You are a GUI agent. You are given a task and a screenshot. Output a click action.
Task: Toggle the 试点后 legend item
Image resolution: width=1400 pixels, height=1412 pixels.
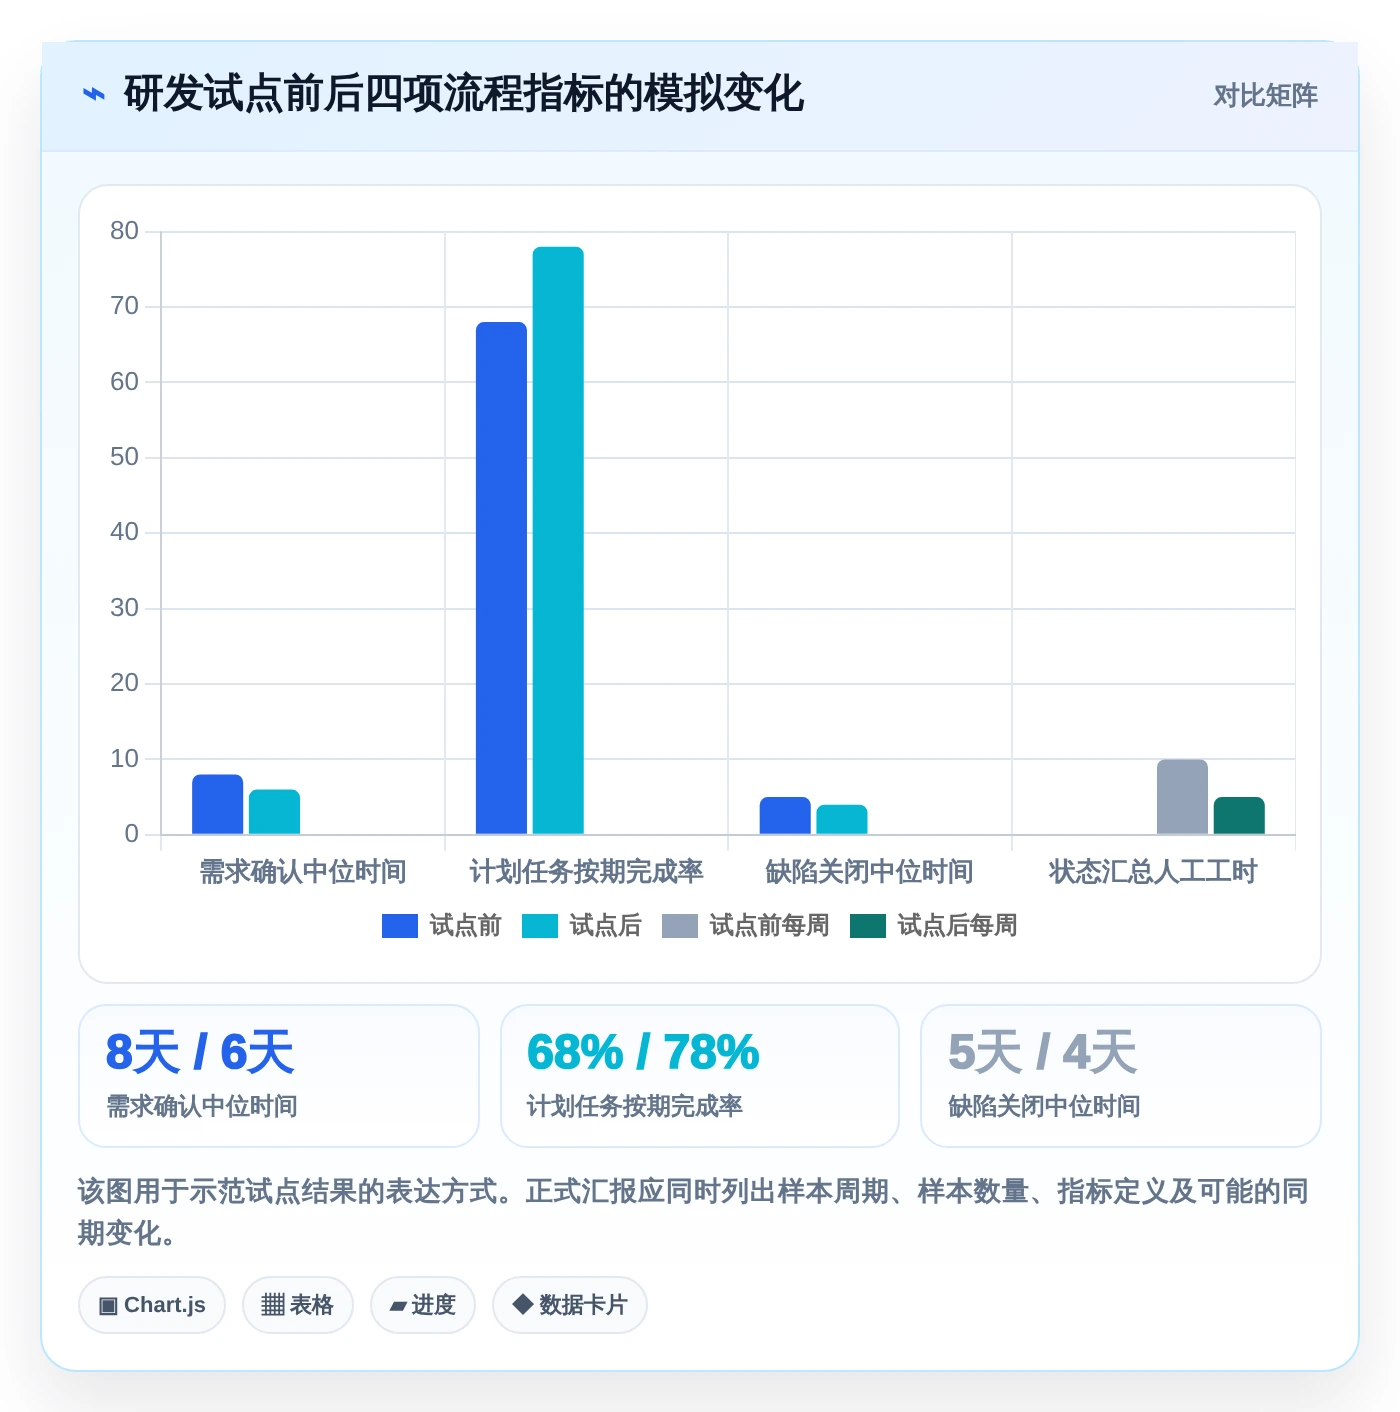(581, 926)
